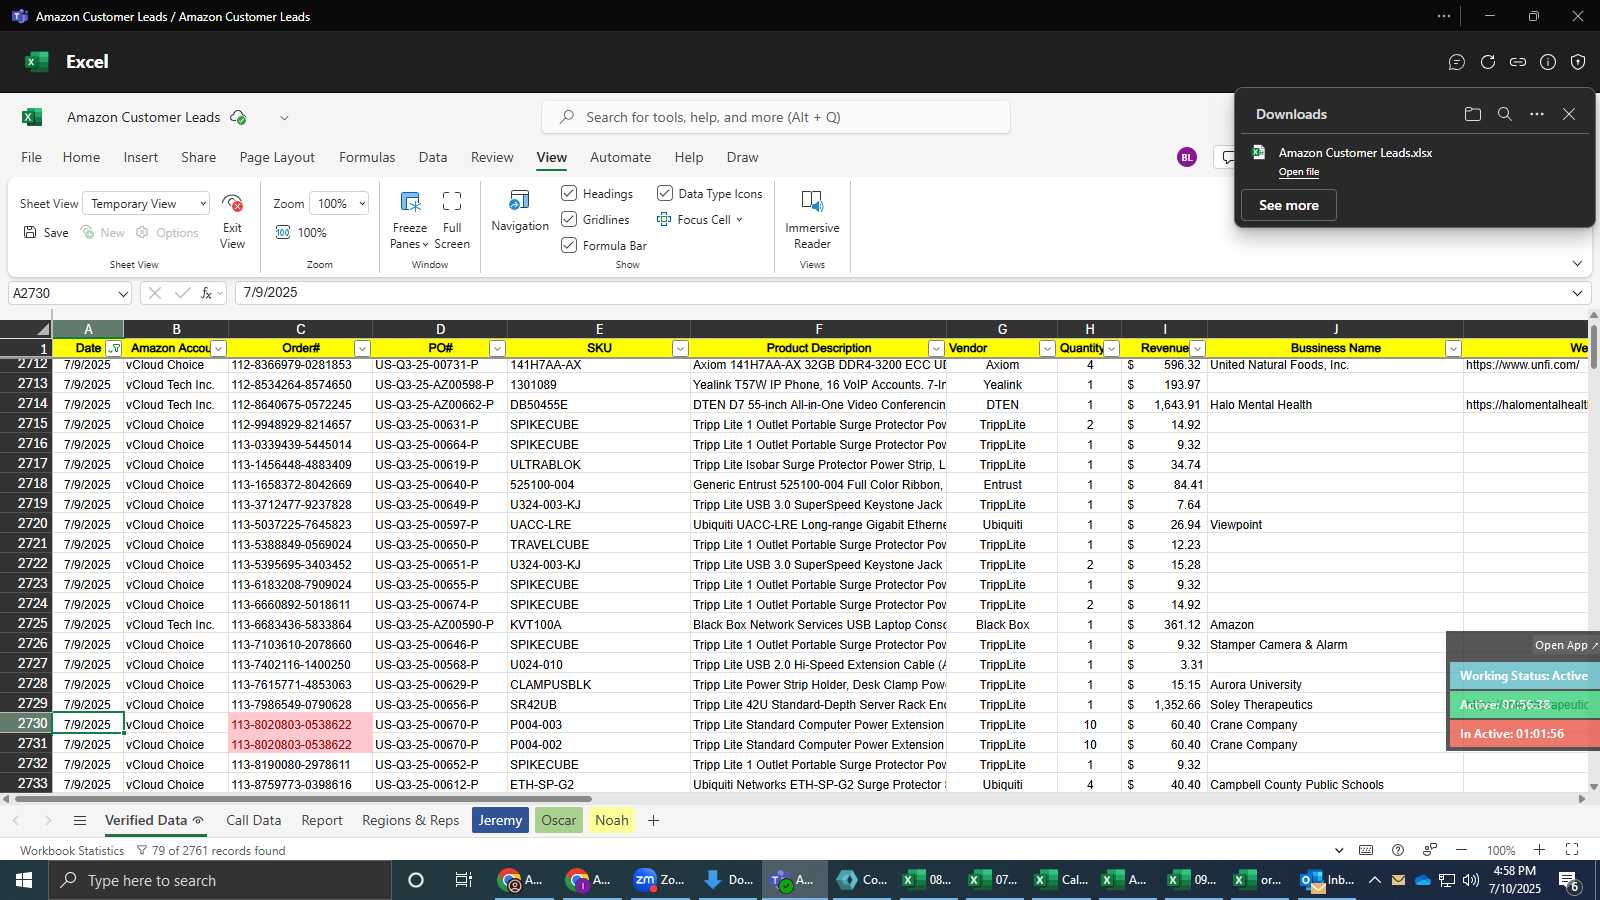Open the Jeremy sheet tab
The width and height of the screenshot is (1600, 900).
(x=500, y=820)
